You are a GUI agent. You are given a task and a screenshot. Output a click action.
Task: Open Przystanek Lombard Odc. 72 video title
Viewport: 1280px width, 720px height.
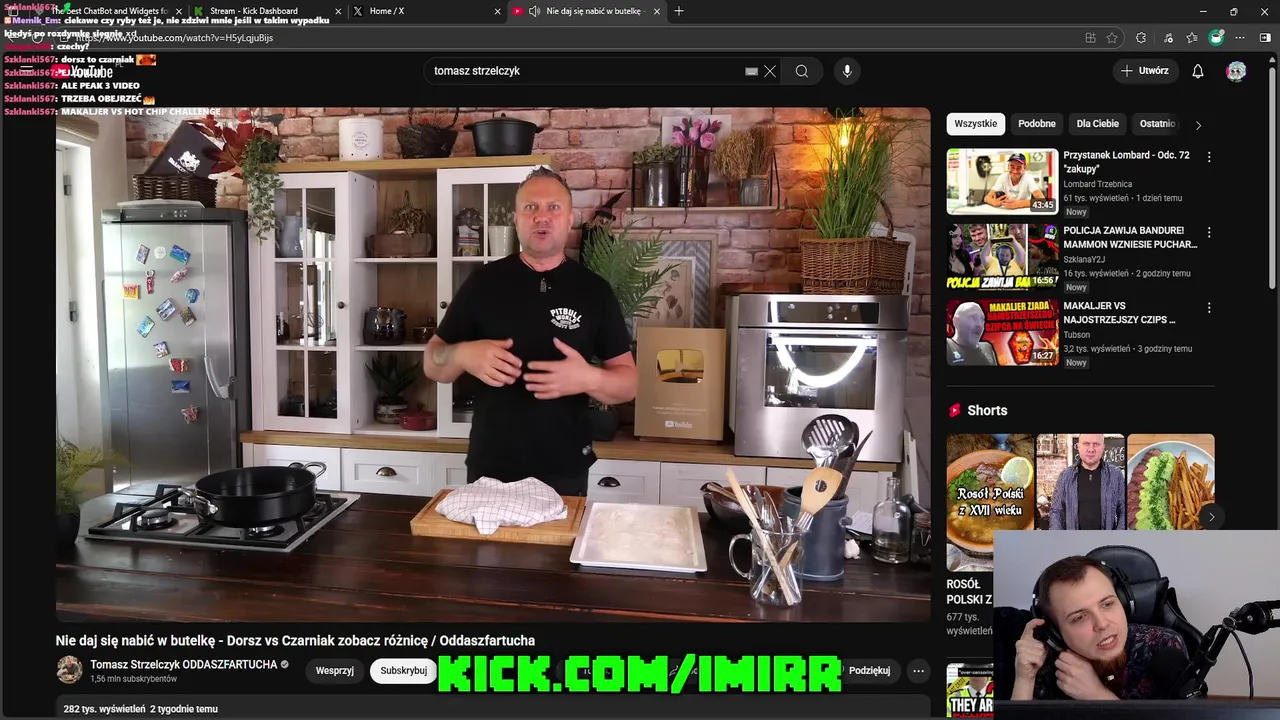click(x=1126, y=162)
